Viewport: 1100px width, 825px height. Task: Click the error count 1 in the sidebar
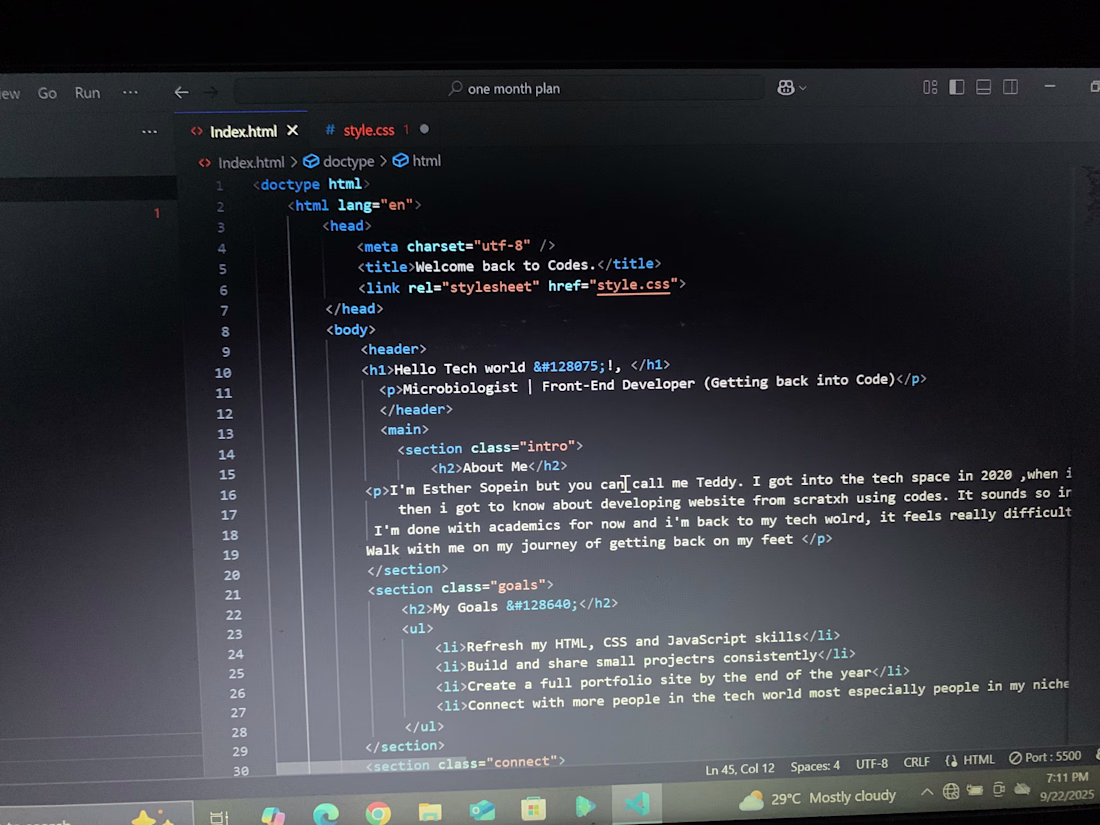(157, 213)
